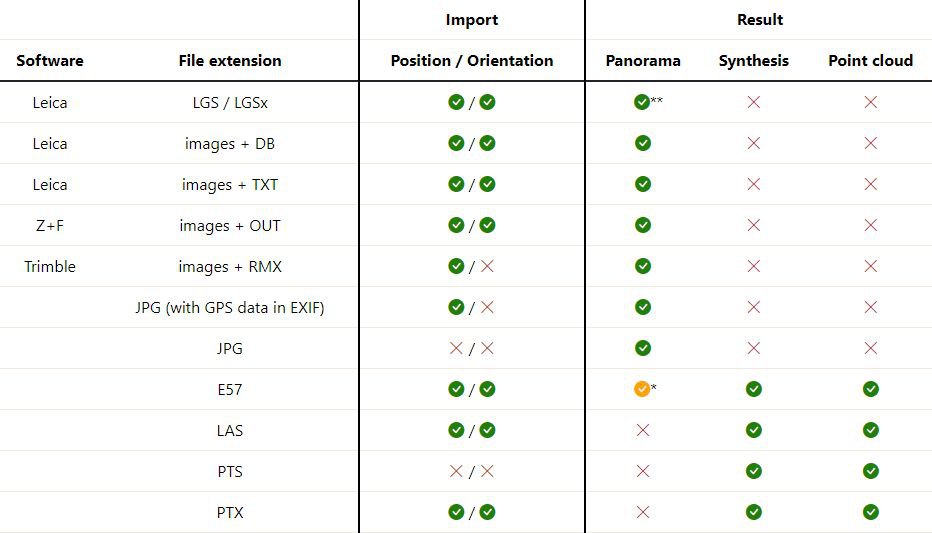Click the Software column header
This screenshot has width=932, height=533.
tap(49, 61)
